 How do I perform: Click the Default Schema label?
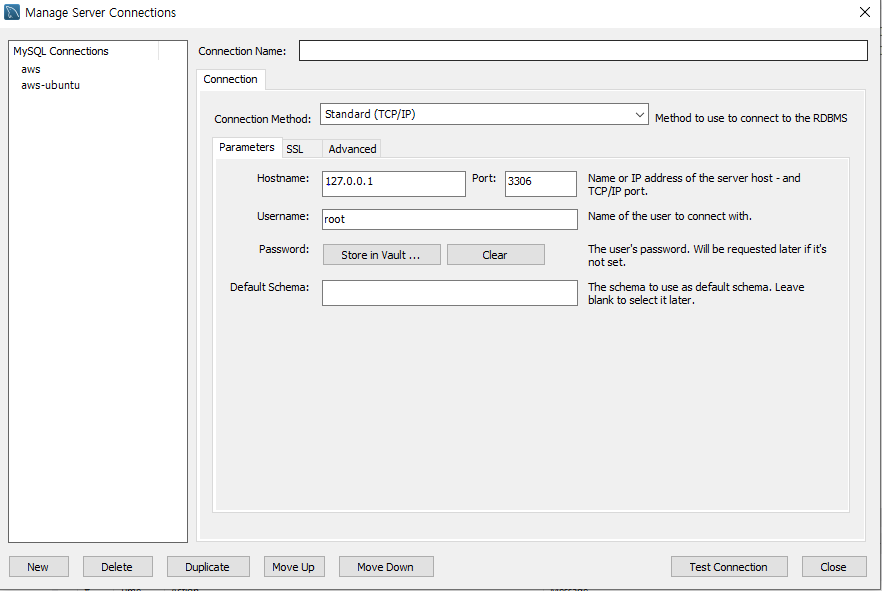[269, 287]
